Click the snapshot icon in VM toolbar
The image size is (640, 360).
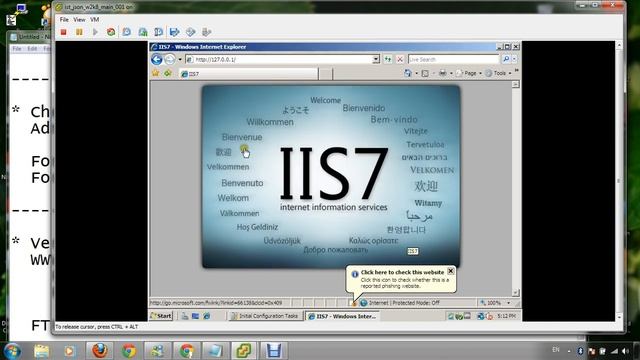[x=127, y=32]
